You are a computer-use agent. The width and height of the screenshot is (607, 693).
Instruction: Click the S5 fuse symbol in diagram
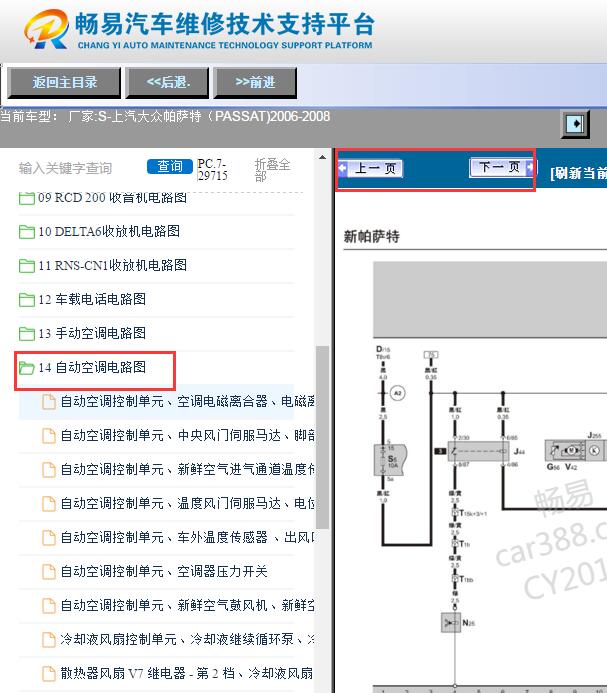pyautogui.click(x=390, y=460)
